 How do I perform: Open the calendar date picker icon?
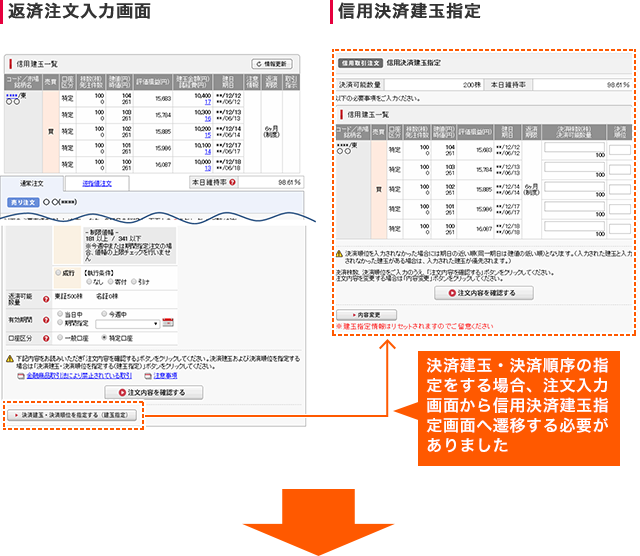(x=167, y=323)
